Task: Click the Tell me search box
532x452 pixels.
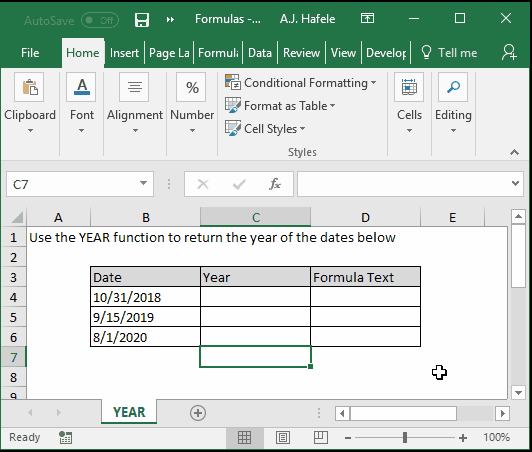Action: [449, 53]
